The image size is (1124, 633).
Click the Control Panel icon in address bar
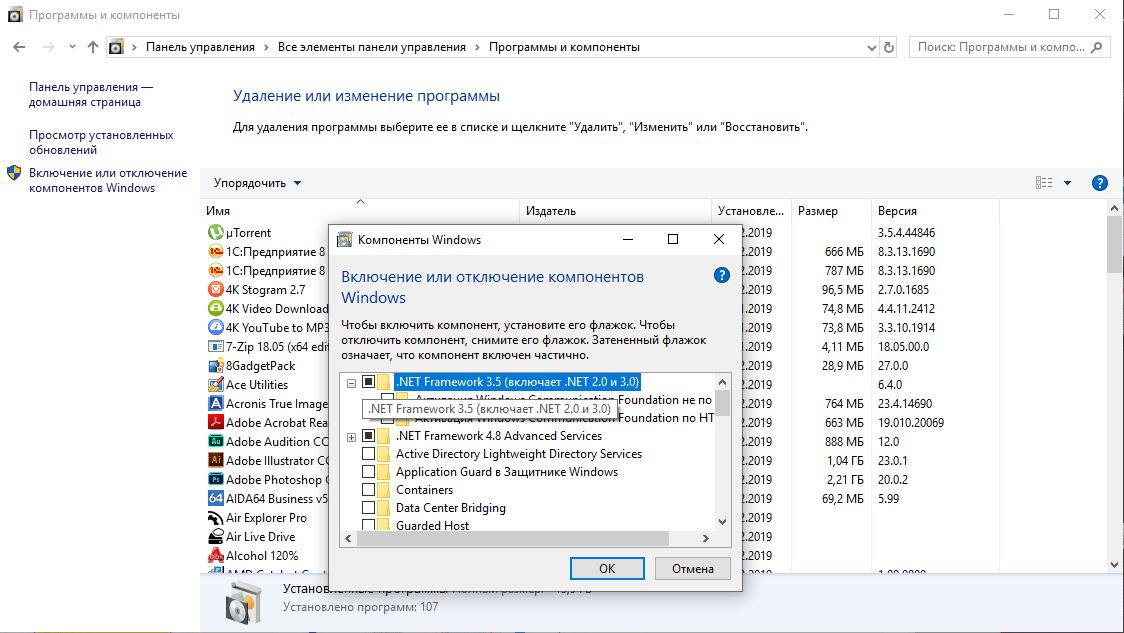[x=115, y=47]
